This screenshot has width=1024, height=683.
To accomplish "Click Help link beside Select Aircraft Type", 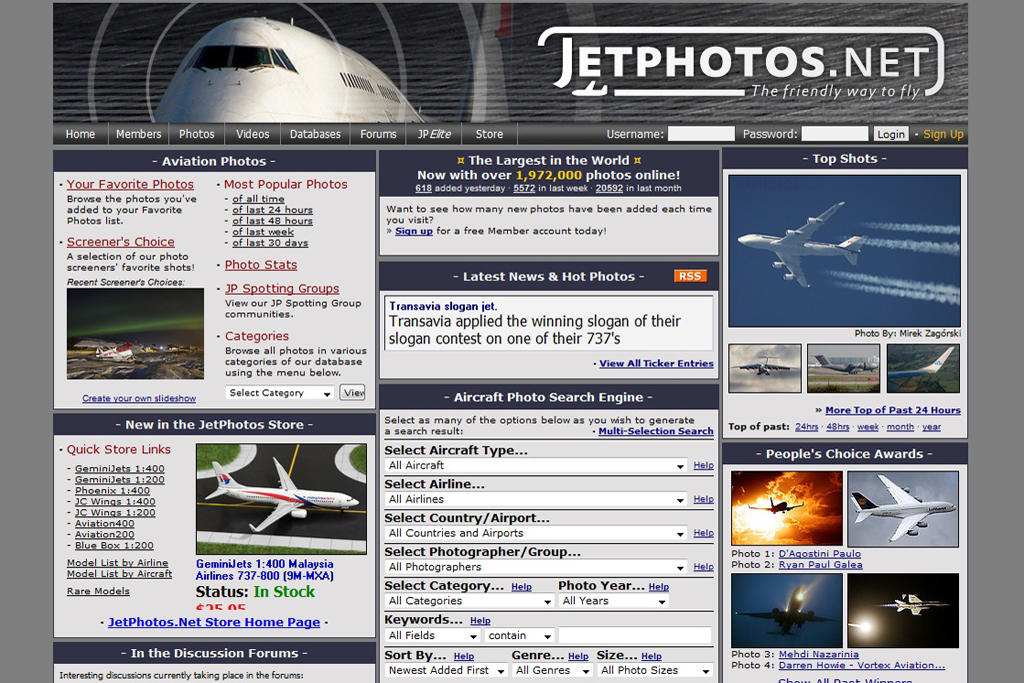I will tap(703, 466).
